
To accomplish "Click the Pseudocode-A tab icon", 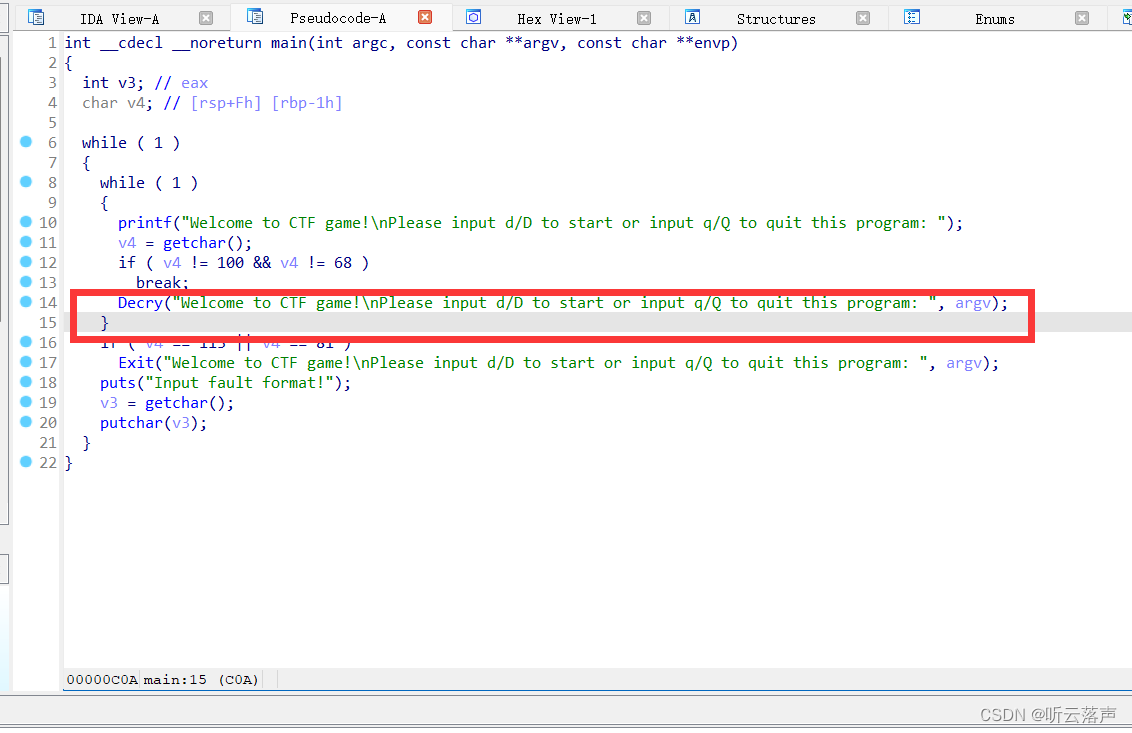I will (x=253, y=17).
